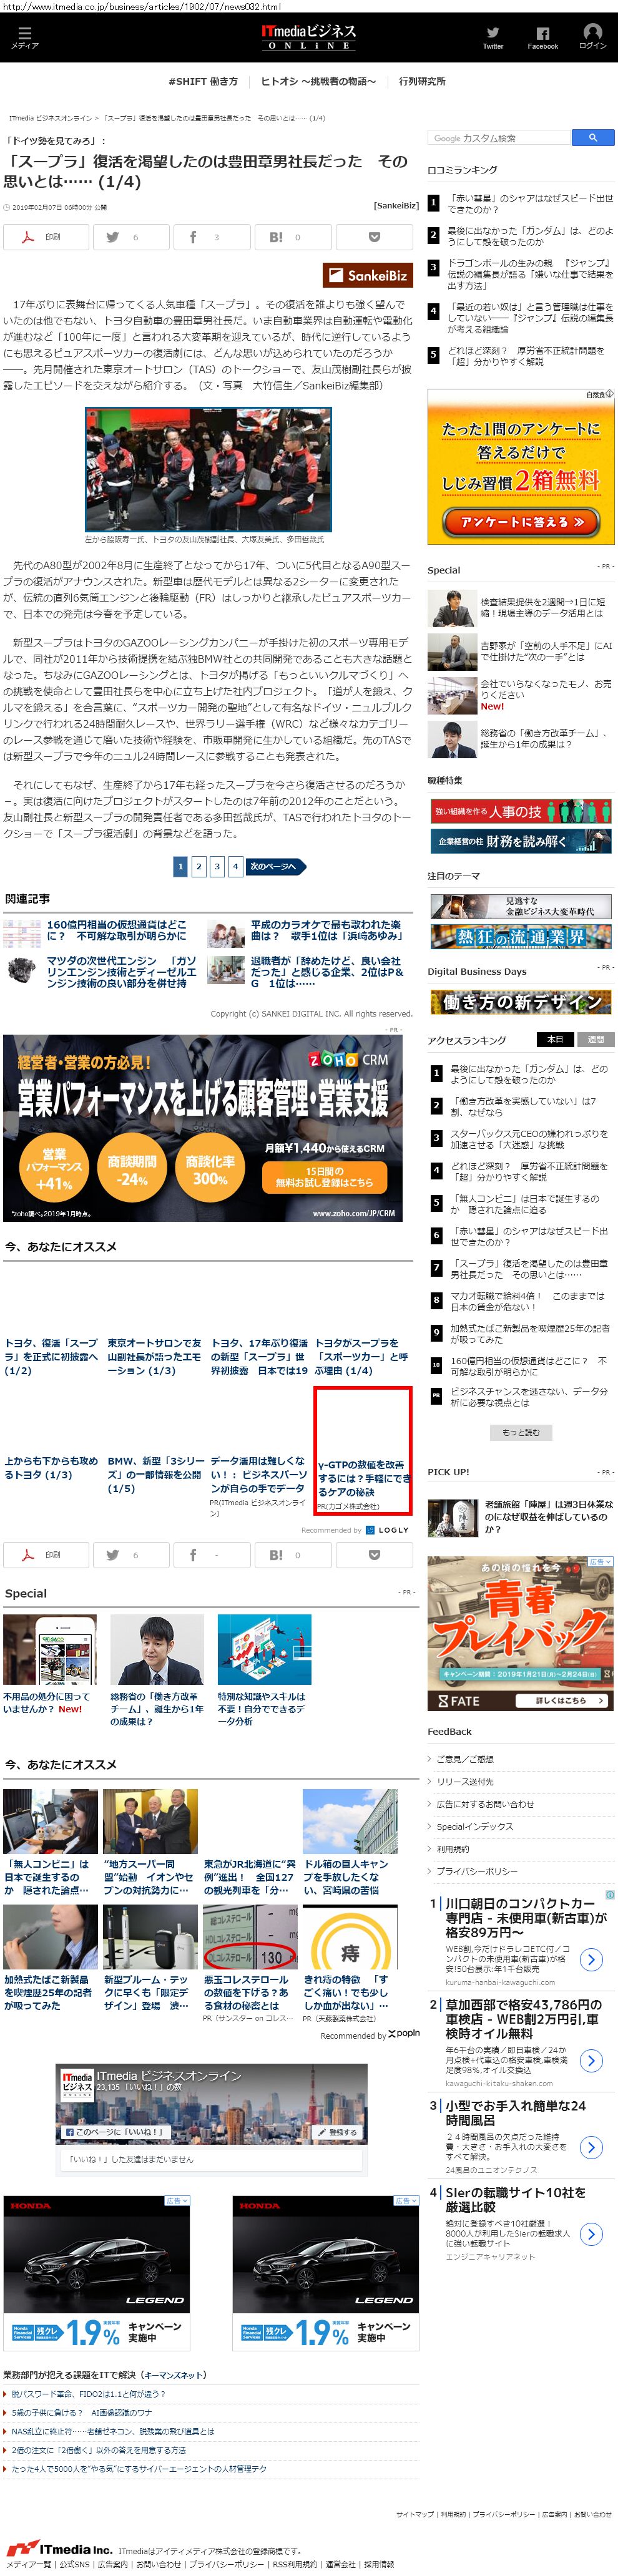Expand 広告に対するお問い合わせ link
Screen dimensions: 618x2576
coord(485,1805)
